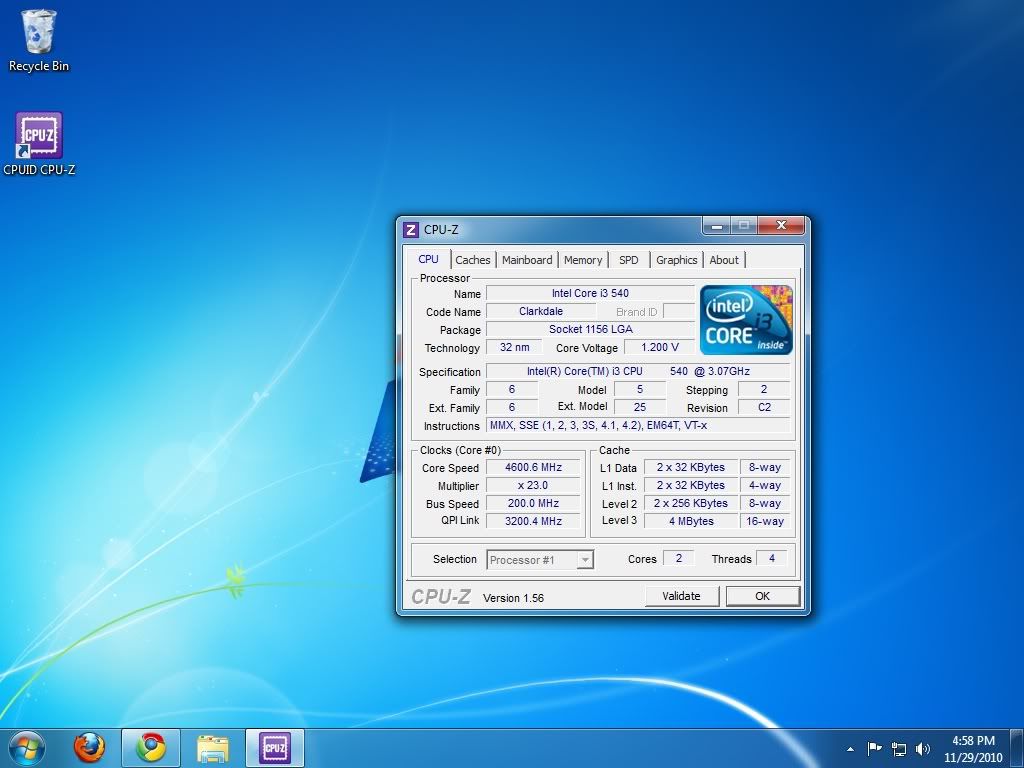Click the OK button
1024x768 pixels.
(x=762, y=596)
